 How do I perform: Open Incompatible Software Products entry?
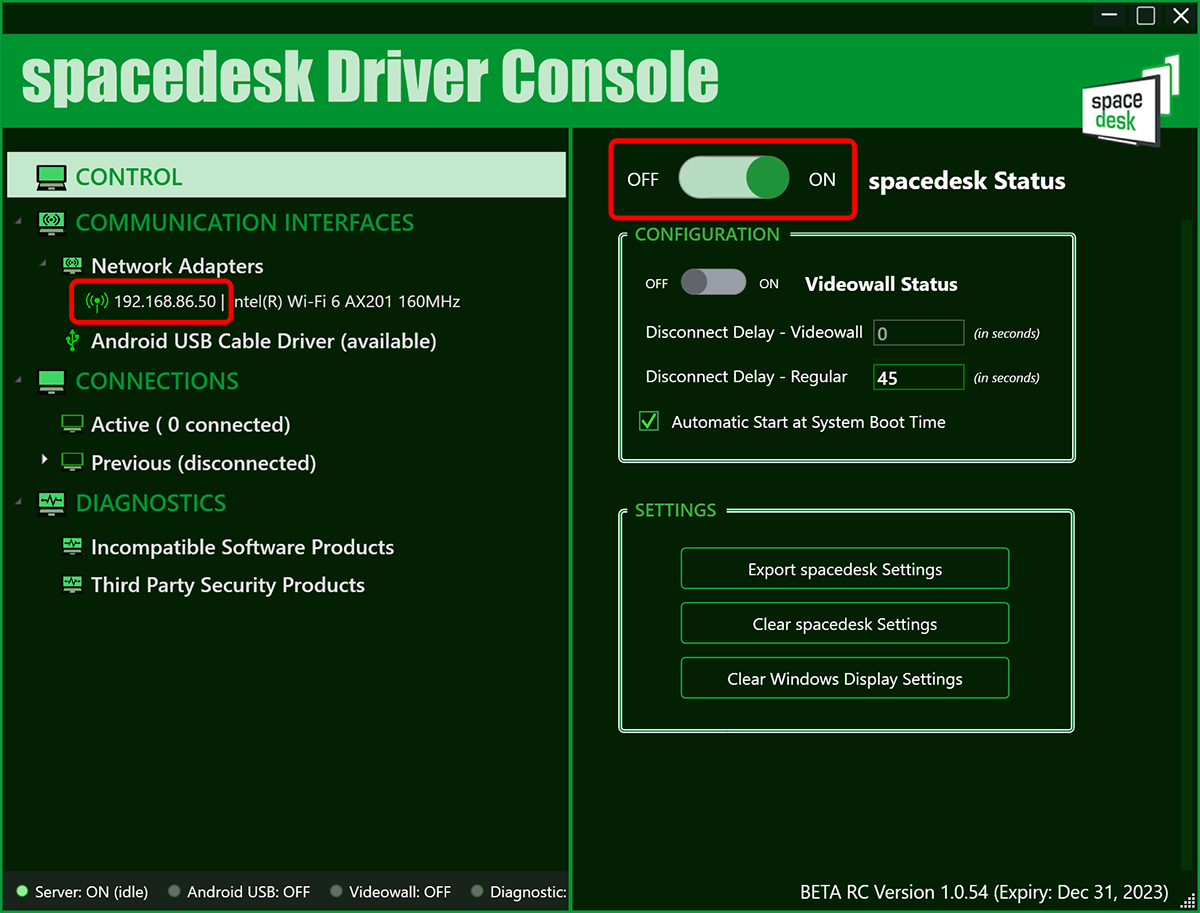(x=242, y=547)
